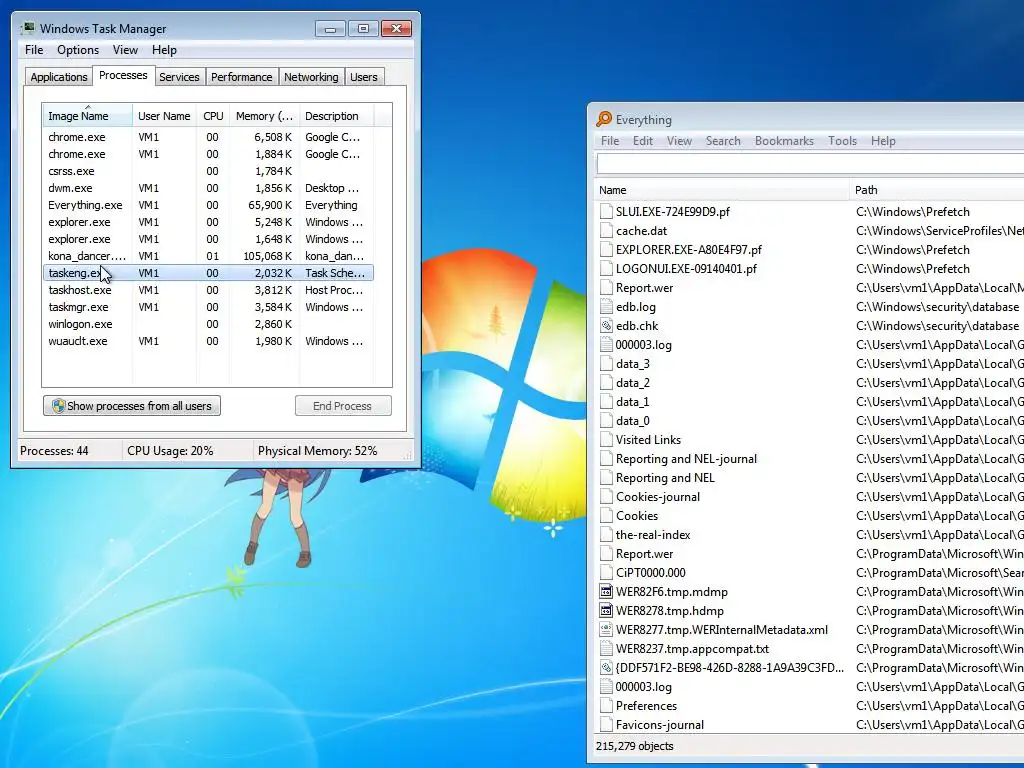
Task: Switch to the Users tab
Action: (363, 77)
